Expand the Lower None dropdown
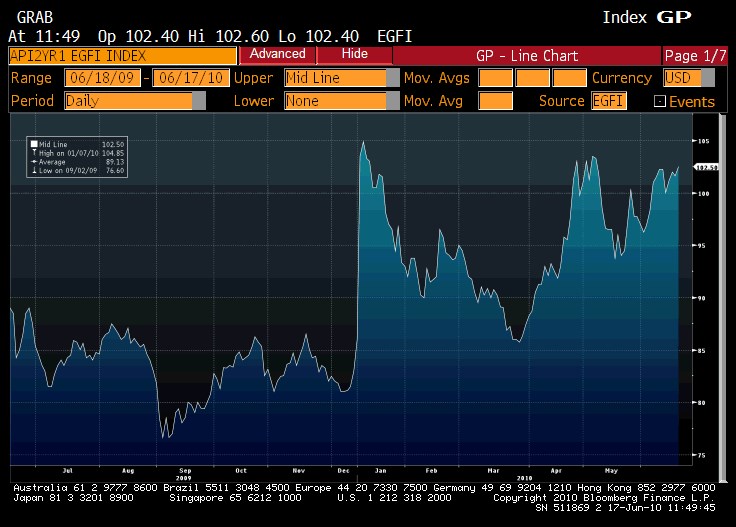The image size is (736, 527). tap(393, 101)
